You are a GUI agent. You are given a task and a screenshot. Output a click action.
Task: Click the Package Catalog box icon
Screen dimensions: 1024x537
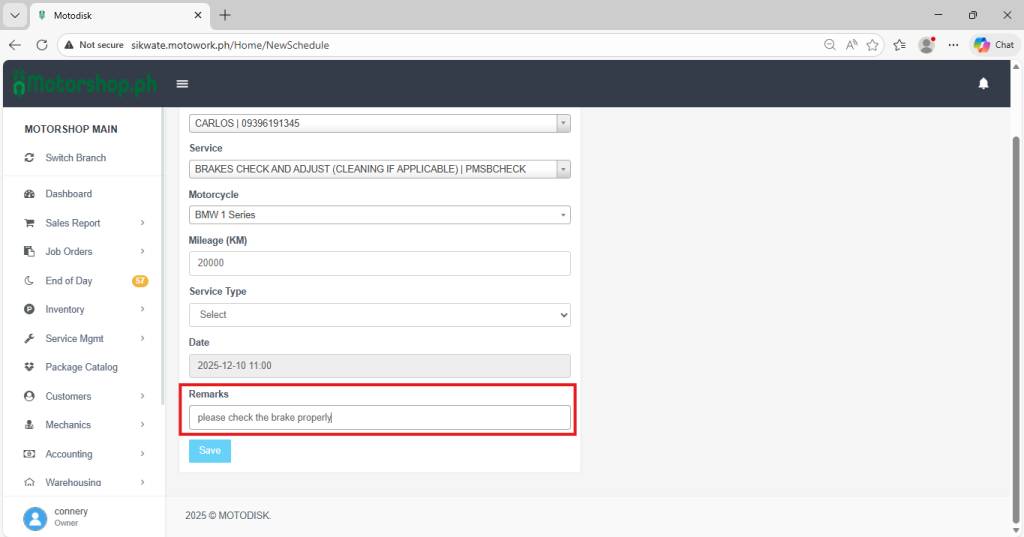point(29,367)
